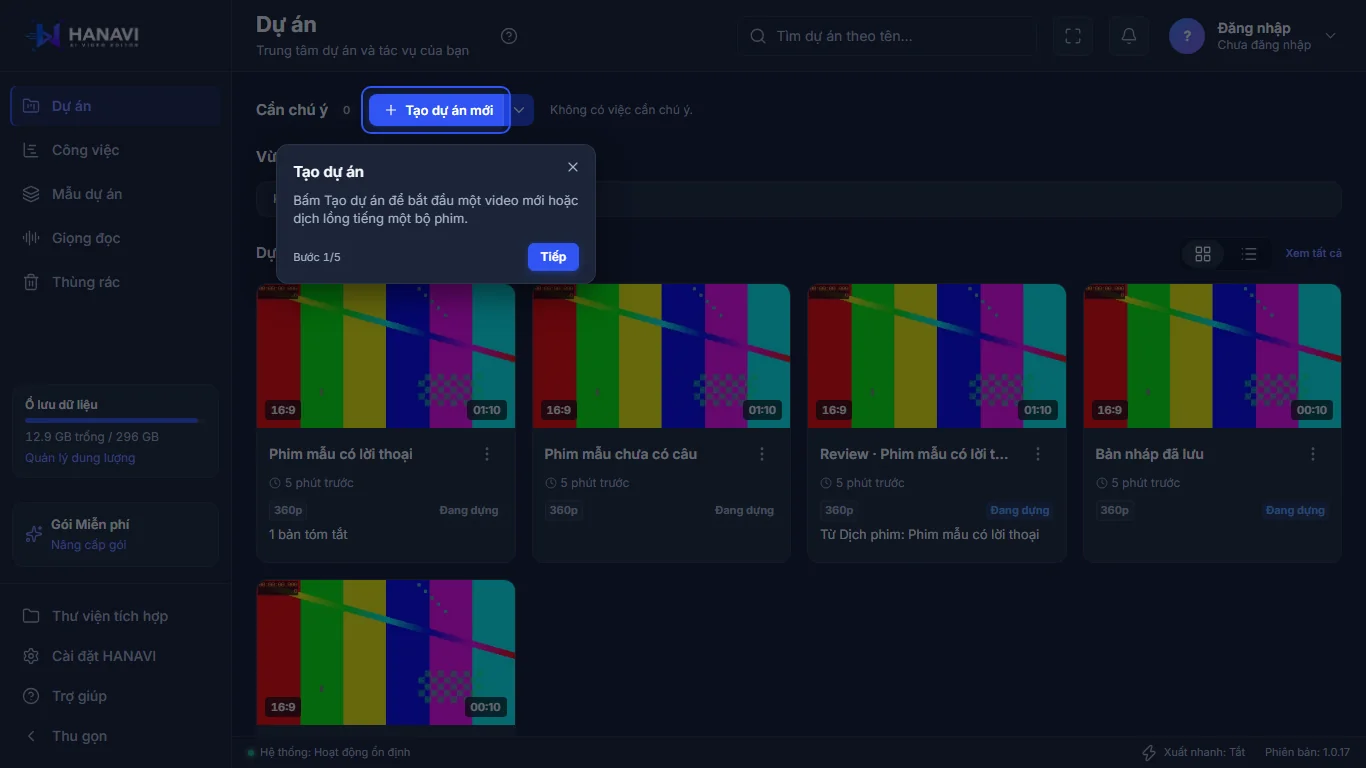Click the Quản lý dung lượng link
1366x768 pixels.
click(x=80, y=458)
